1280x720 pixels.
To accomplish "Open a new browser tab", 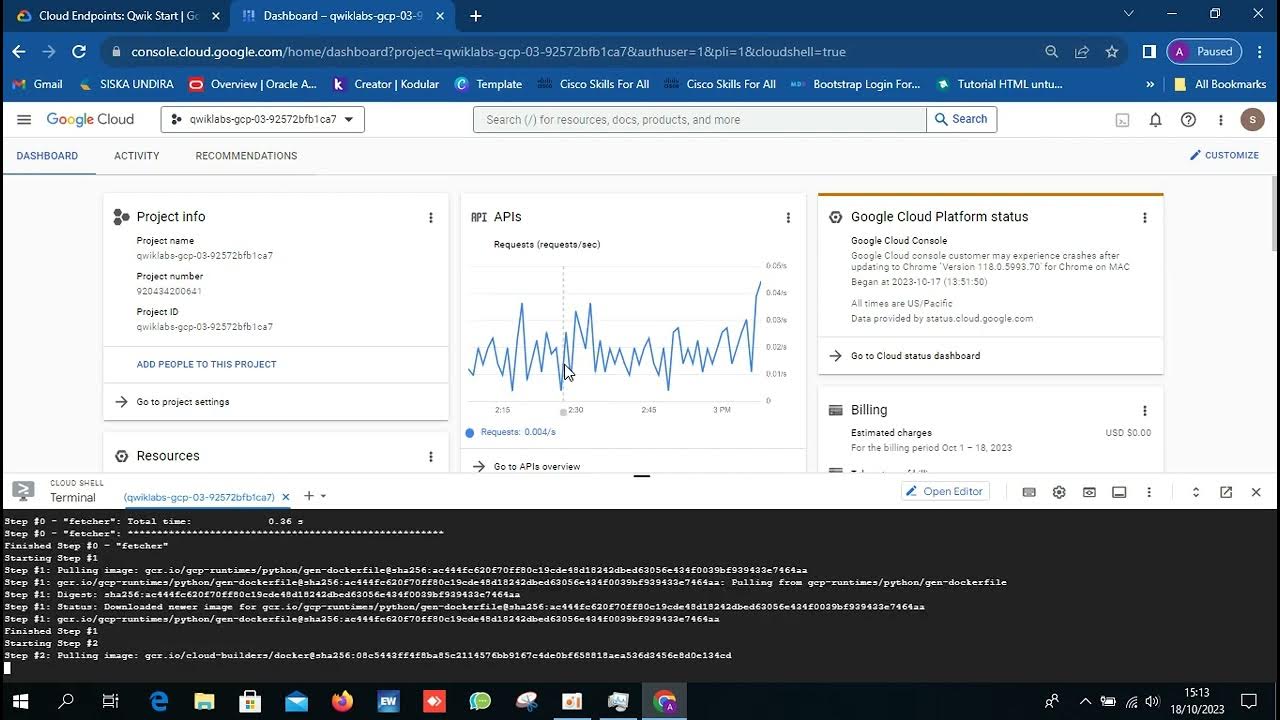I will pyautogui.click(x=476, y=16).
